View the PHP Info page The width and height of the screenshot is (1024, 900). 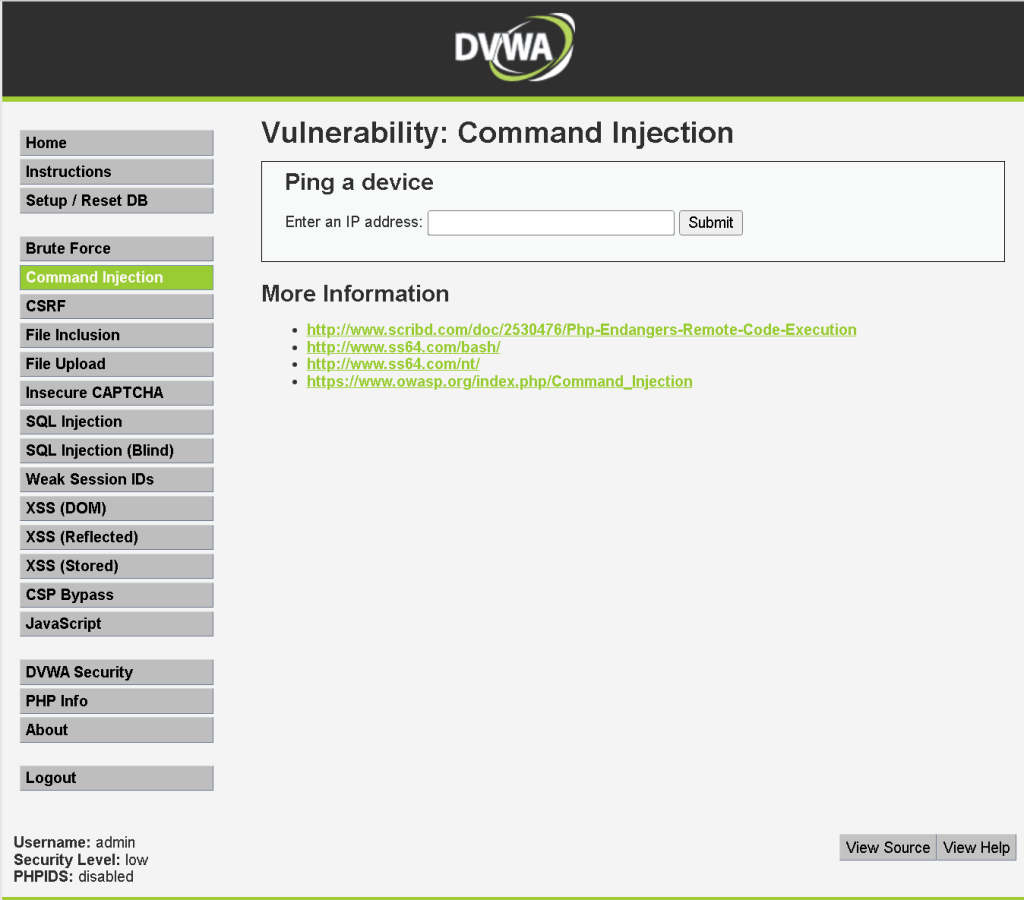[116, 701]
